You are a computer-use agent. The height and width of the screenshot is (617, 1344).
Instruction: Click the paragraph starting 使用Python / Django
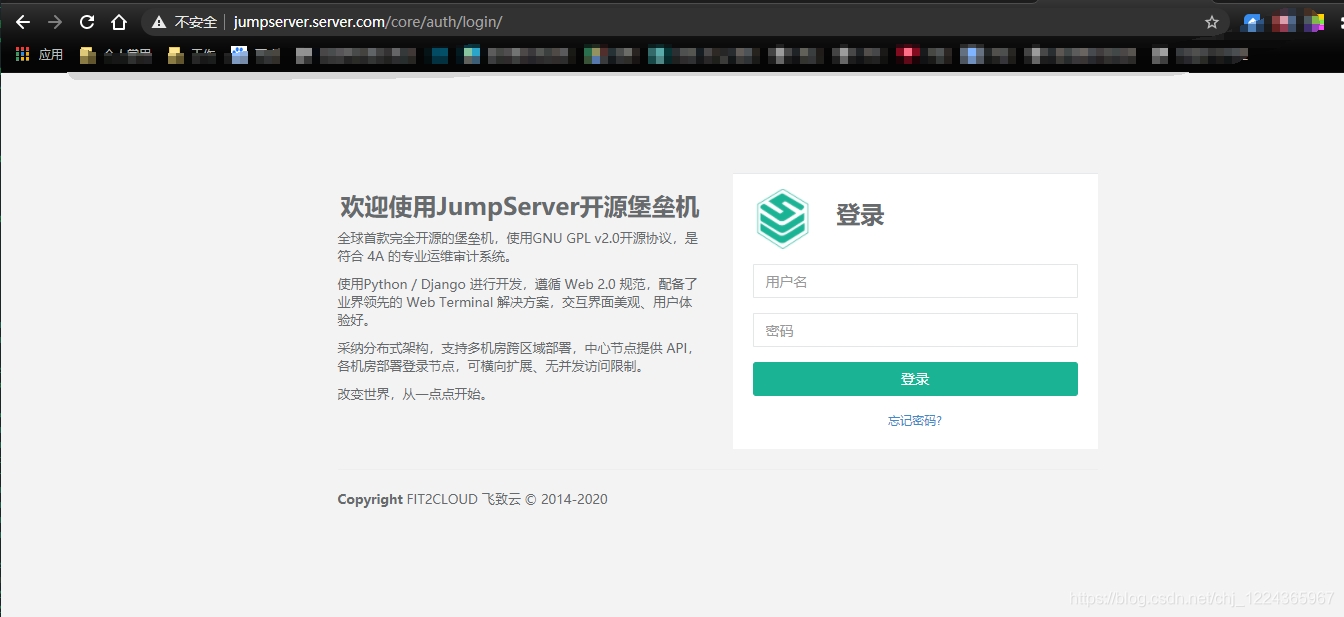pos(517,302)
